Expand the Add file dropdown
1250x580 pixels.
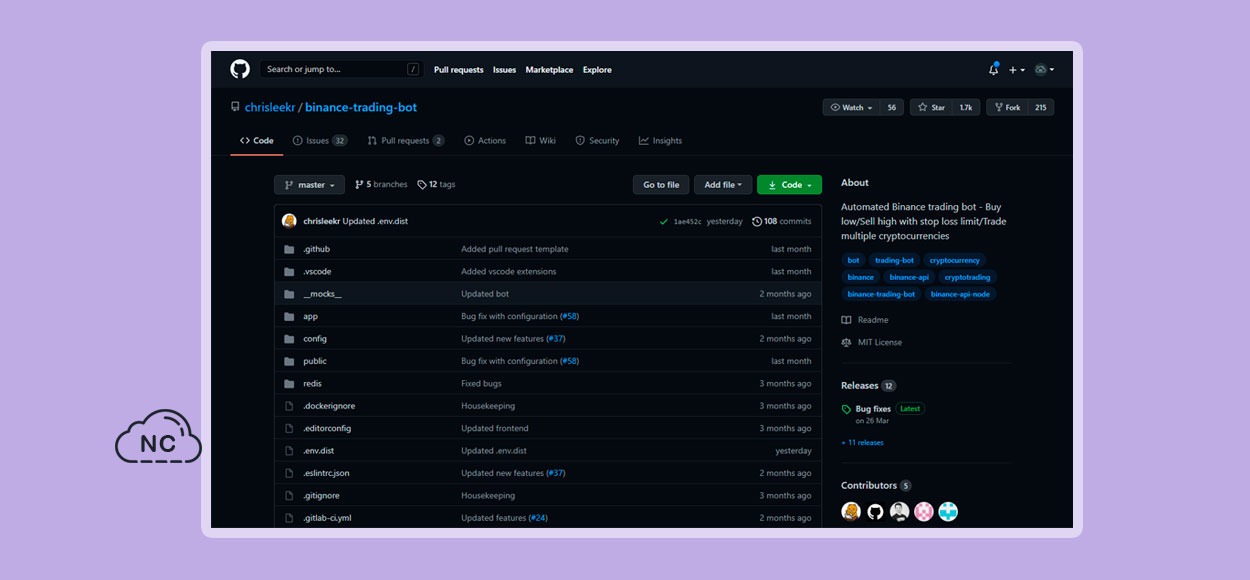click(x=723, y=185)
